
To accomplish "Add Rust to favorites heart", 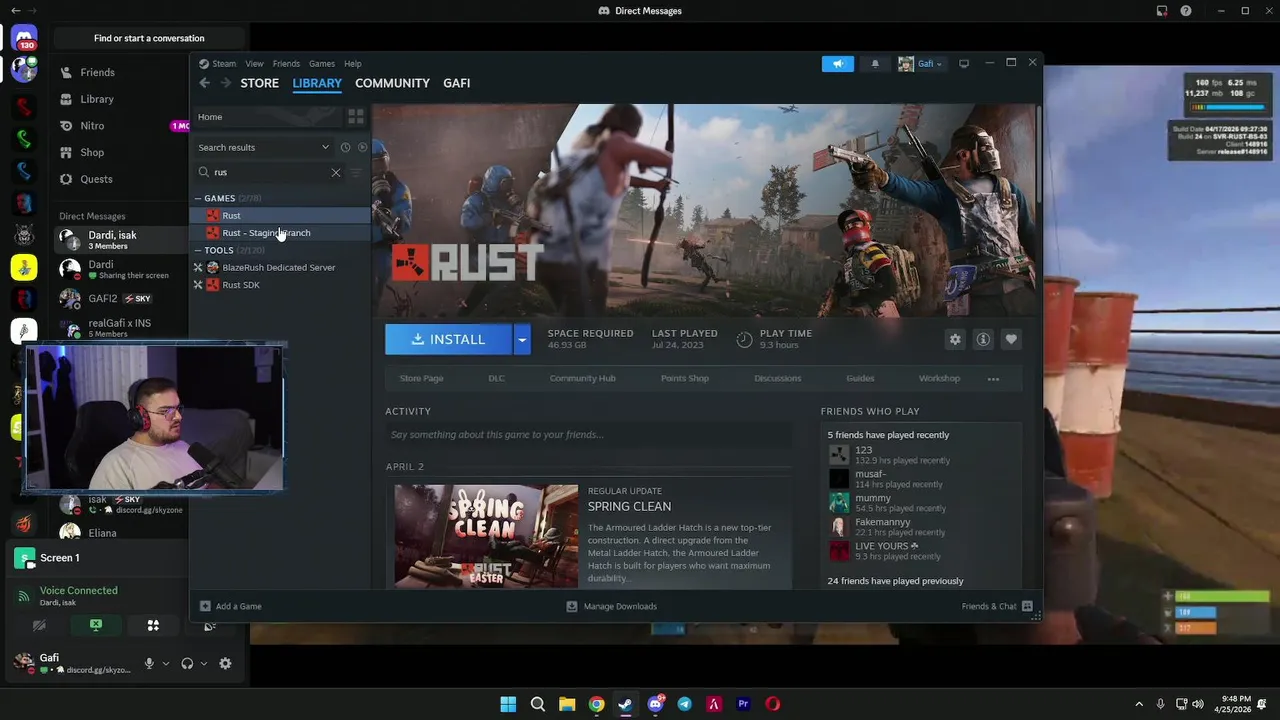I will click(1011, 339).
